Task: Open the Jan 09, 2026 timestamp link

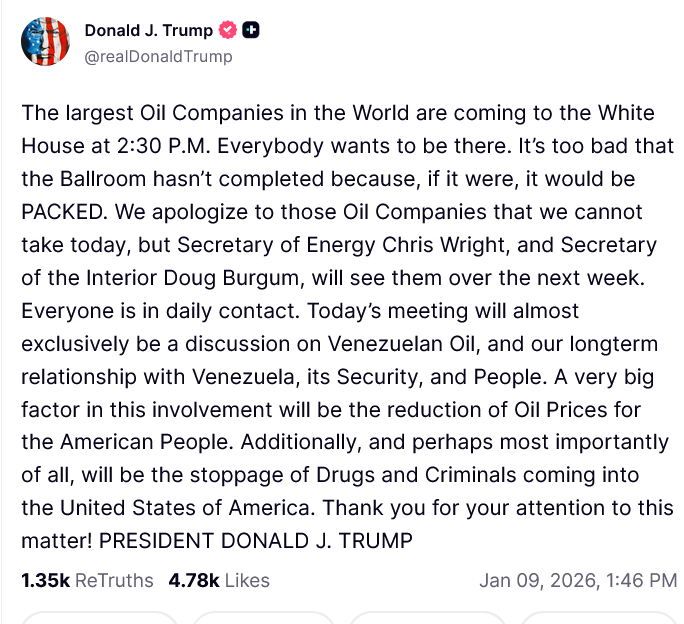Action: tap(578, 580)
